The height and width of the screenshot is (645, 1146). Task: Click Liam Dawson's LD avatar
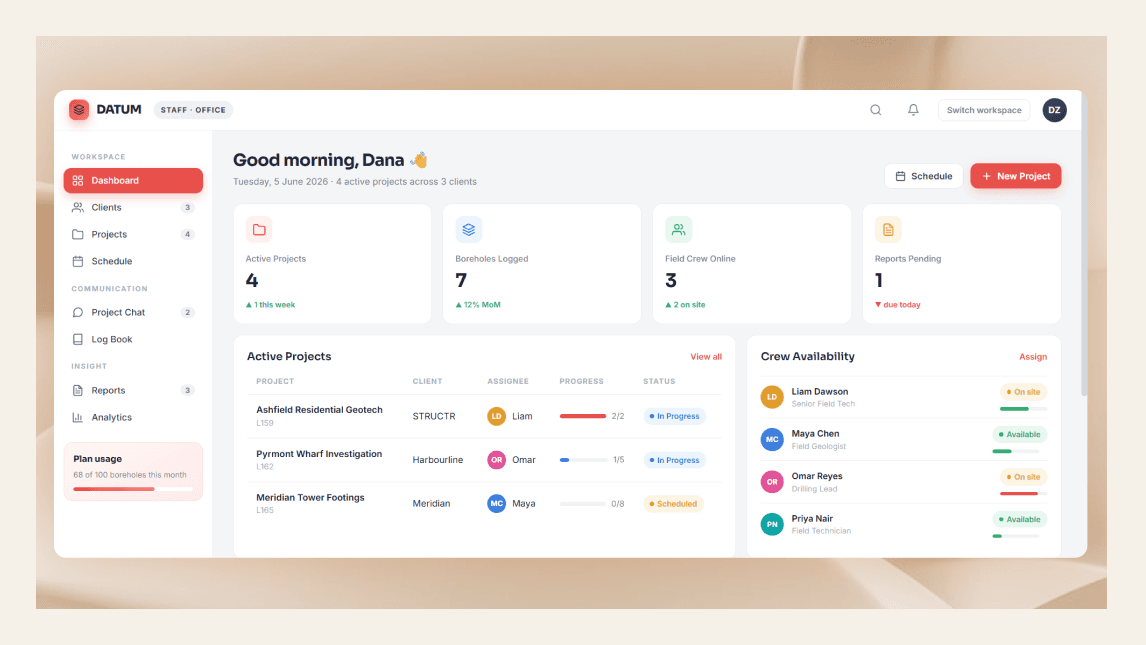click(772, 397)
